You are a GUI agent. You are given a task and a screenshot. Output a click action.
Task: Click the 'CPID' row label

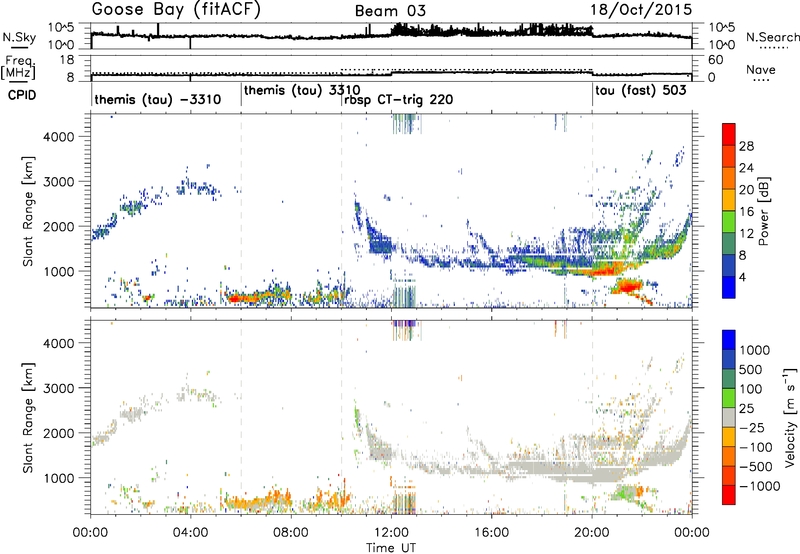22,95
